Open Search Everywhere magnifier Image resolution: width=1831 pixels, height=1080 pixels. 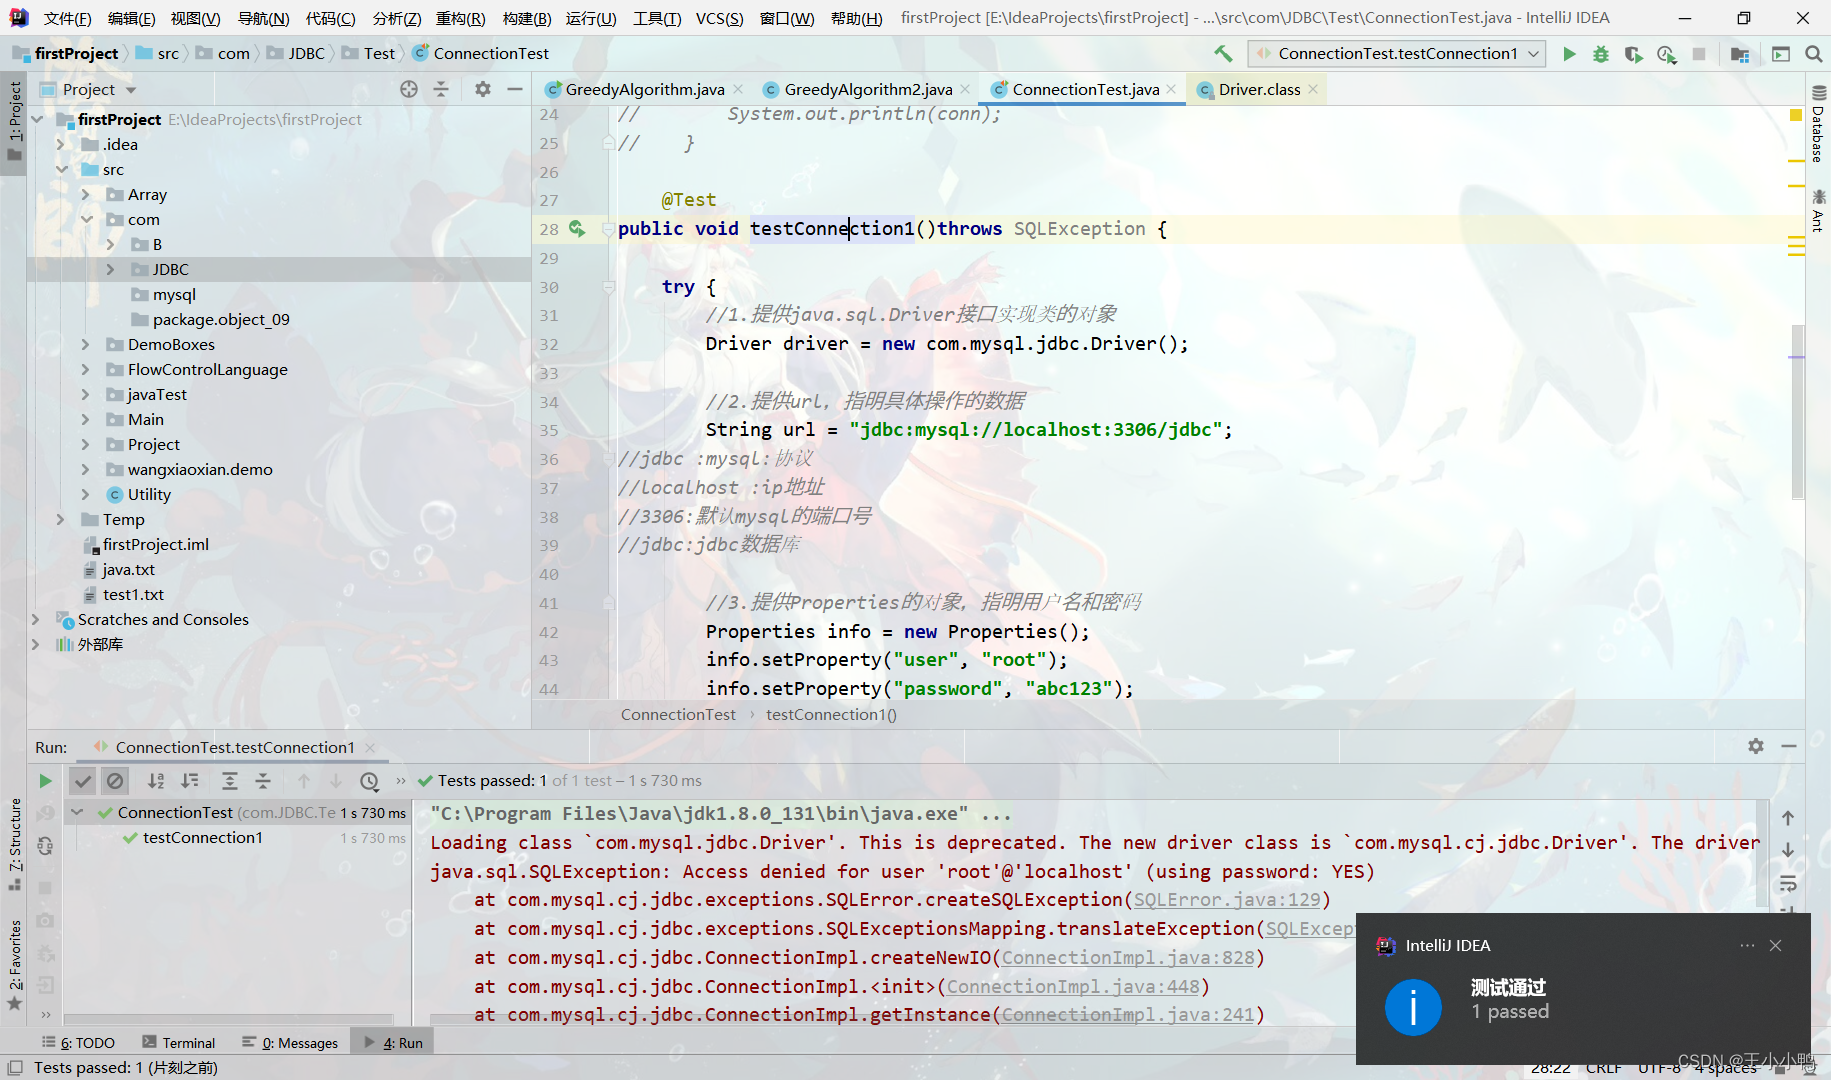[x=1813, y=54]
